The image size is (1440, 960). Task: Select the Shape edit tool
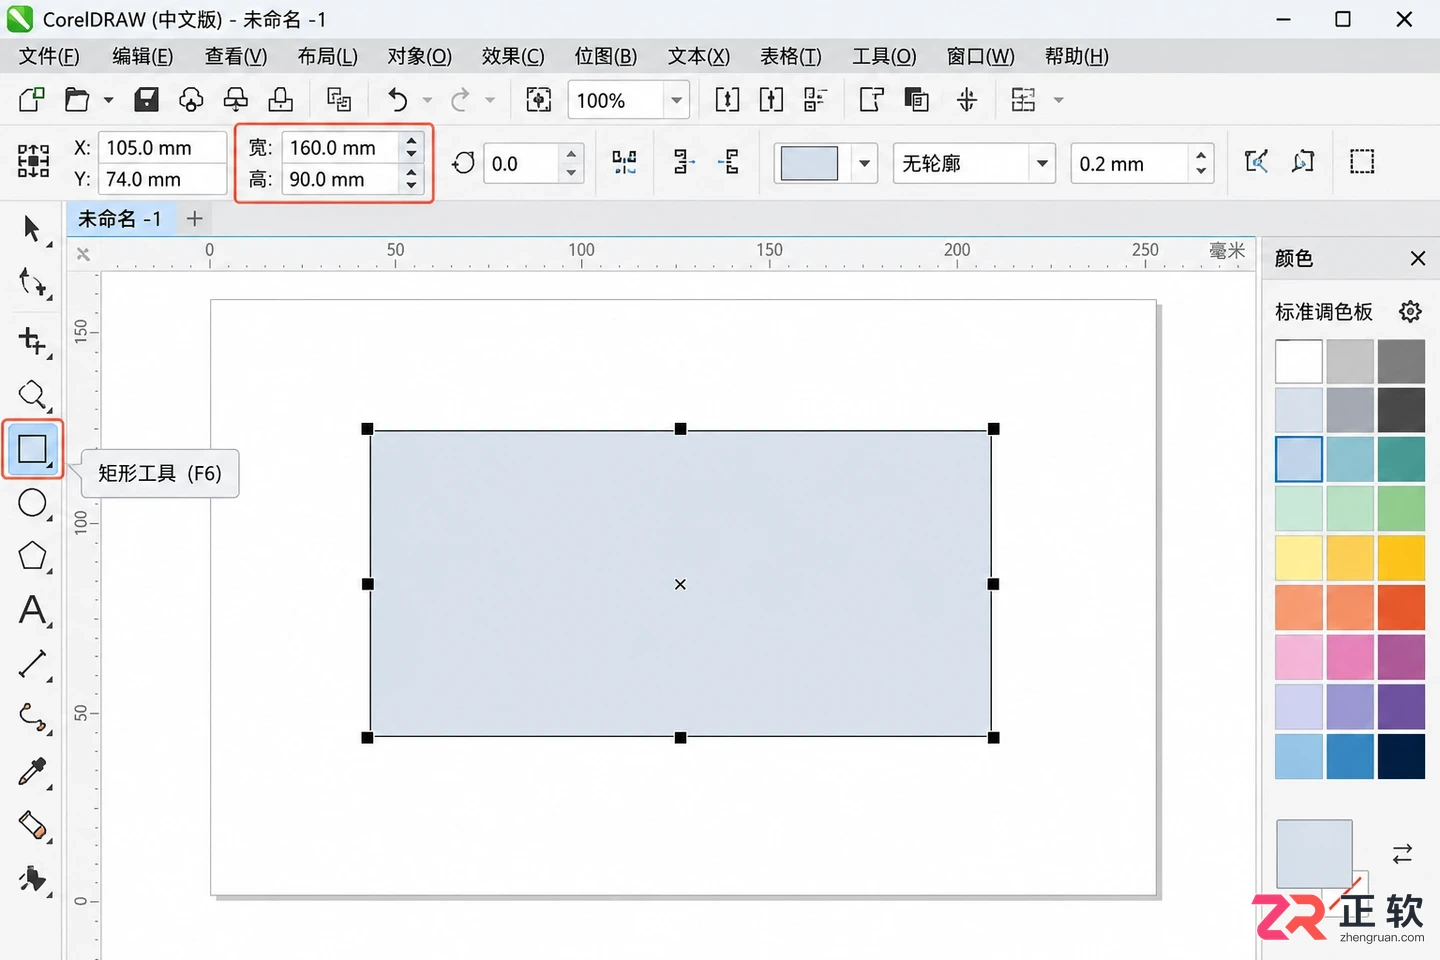(32, 284)
